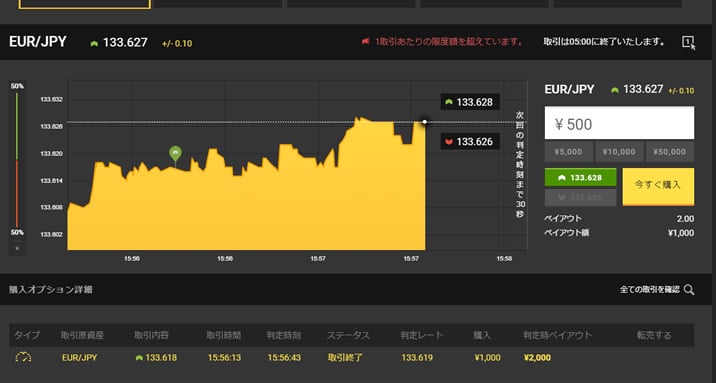Click the gauge type icon in trade row
The width and height of the screenshot is (716, 383).
pos(23,357)
